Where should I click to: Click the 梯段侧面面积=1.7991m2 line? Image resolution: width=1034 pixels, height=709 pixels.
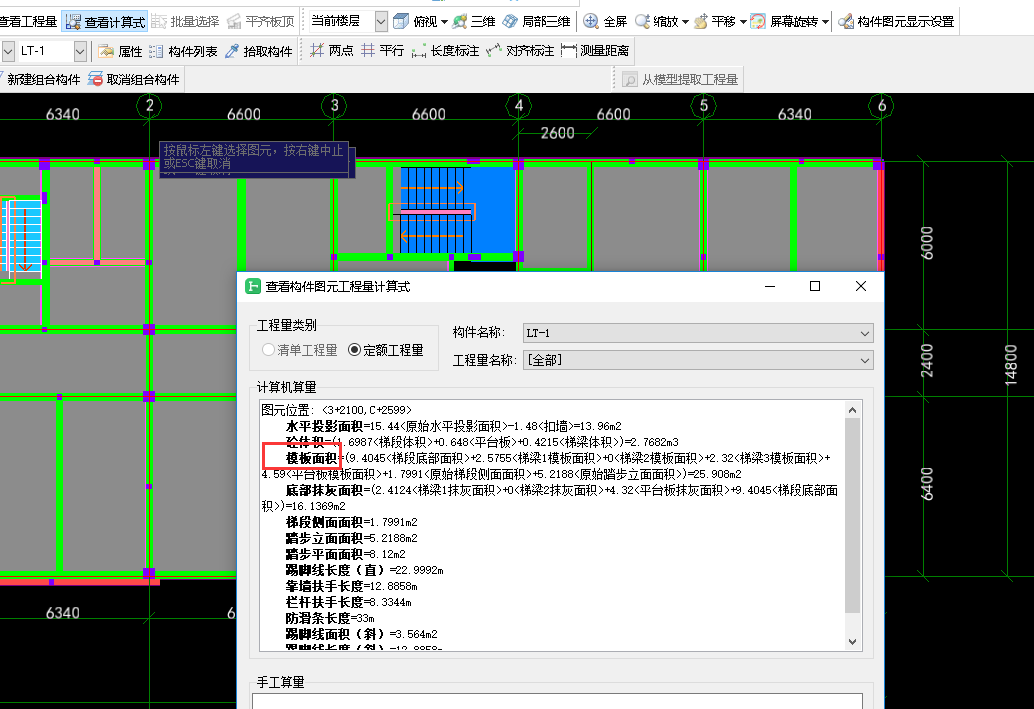click(351, 522)
